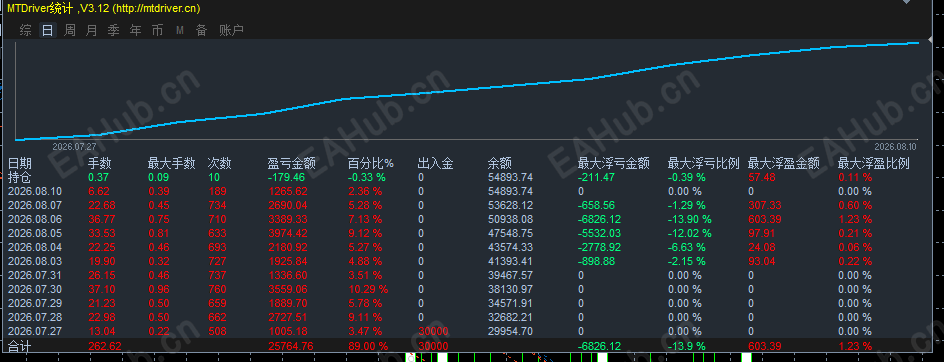Click the 30000 deposit in the 2026.07.27 row

[433, 331]
